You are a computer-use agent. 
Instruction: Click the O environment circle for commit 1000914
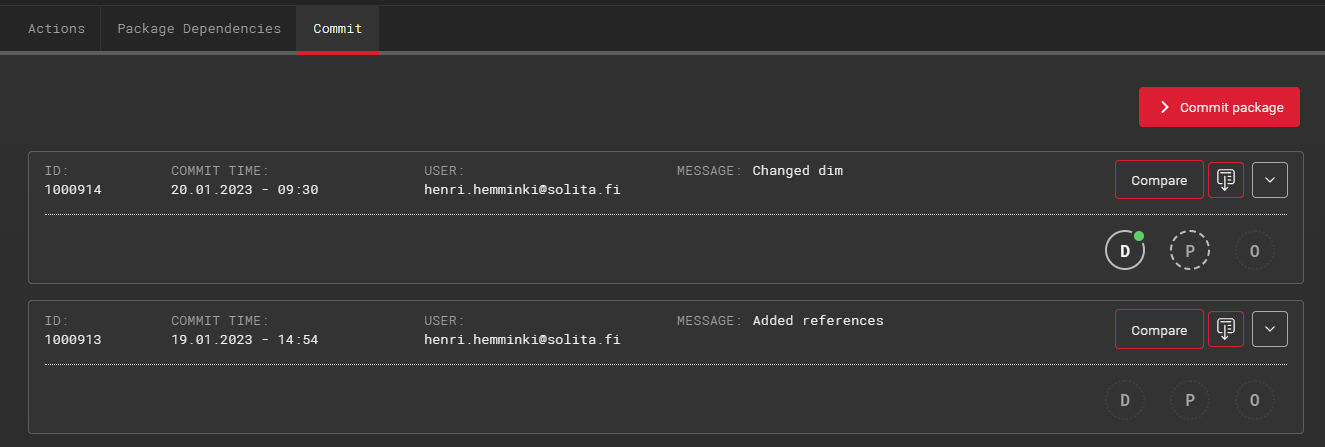point(1254,250)
